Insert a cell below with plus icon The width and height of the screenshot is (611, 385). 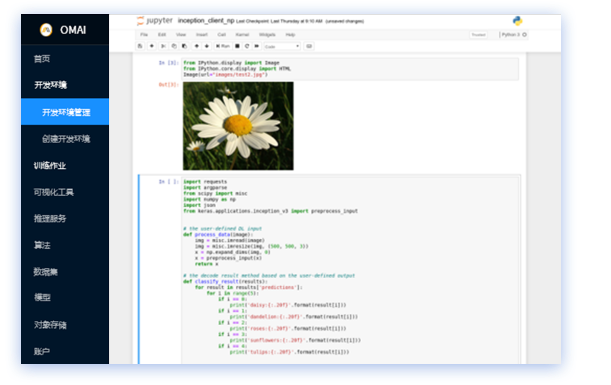152,46
